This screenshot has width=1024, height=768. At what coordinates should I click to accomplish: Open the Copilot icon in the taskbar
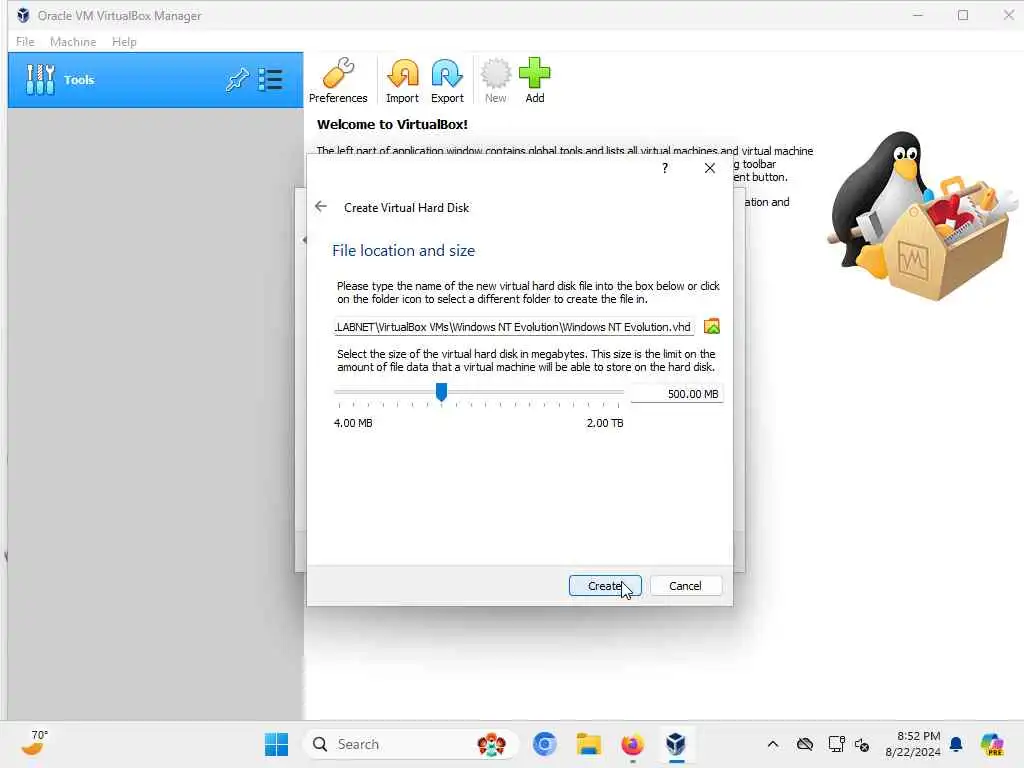[x=992, y=744]
